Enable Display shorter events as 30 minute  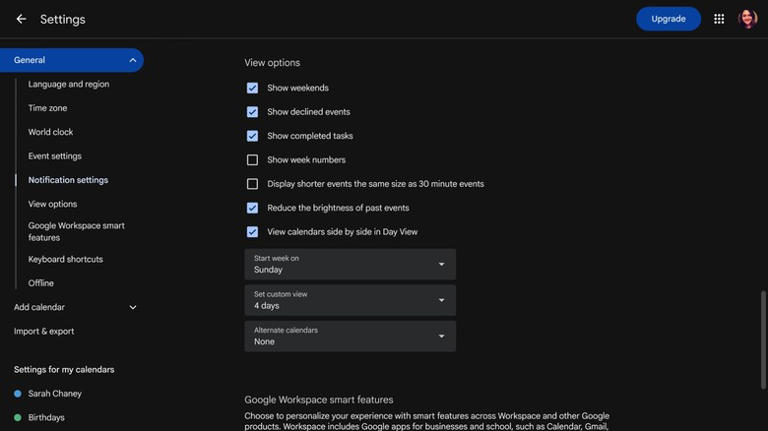click(252, 184)
